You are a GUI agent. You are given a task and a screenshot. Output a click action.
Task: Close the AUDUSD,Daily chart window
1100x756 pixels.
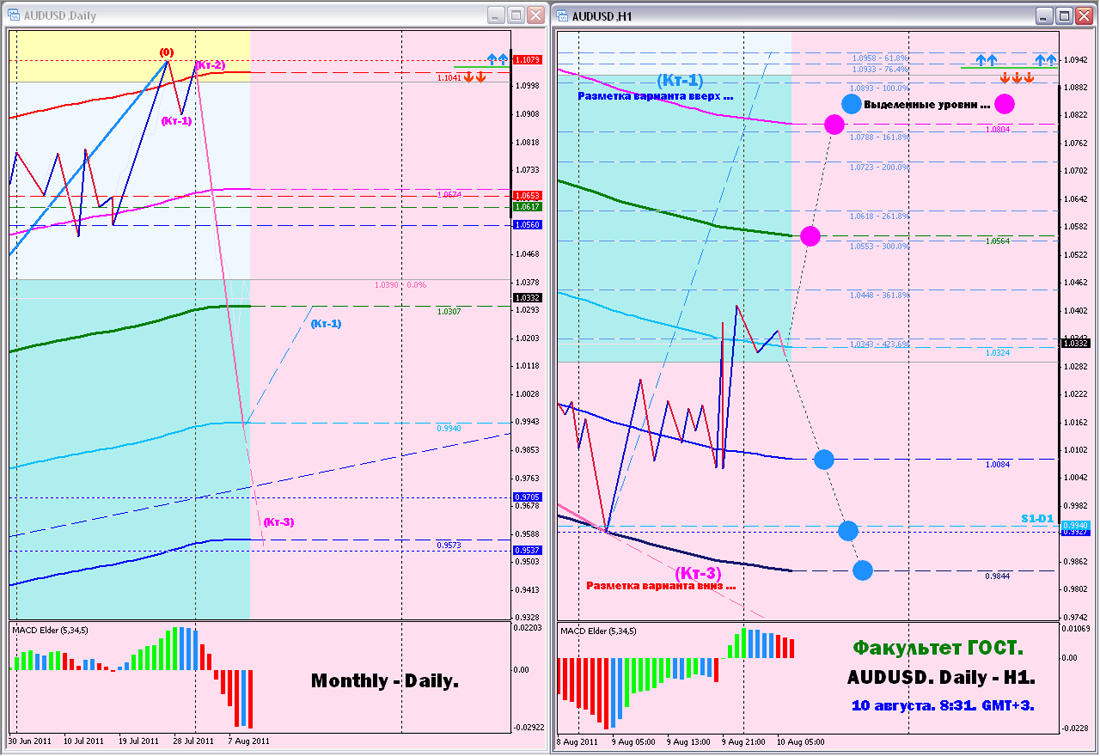(x=535, y=15)
